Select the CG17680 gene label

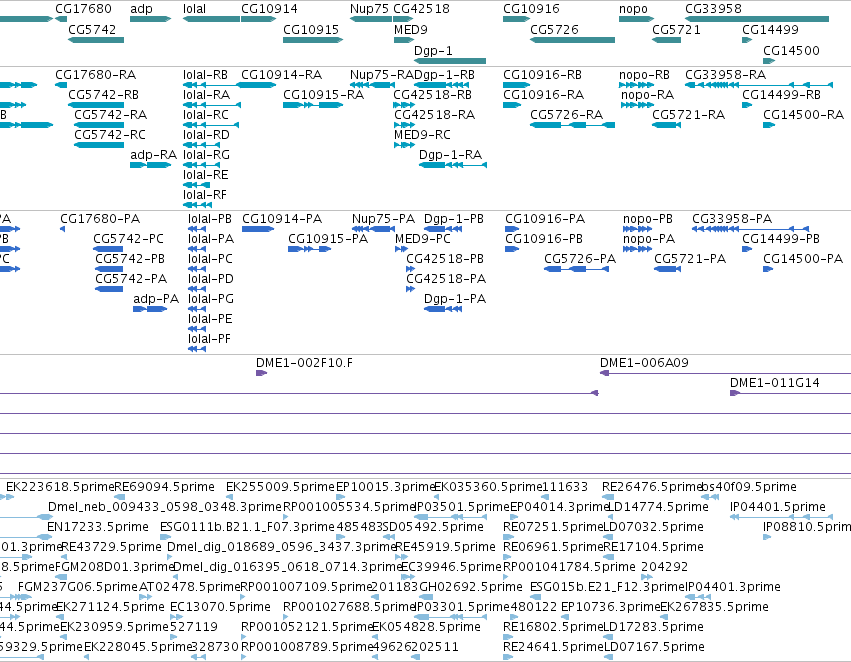pyautogui.click(x=83, y=9)
